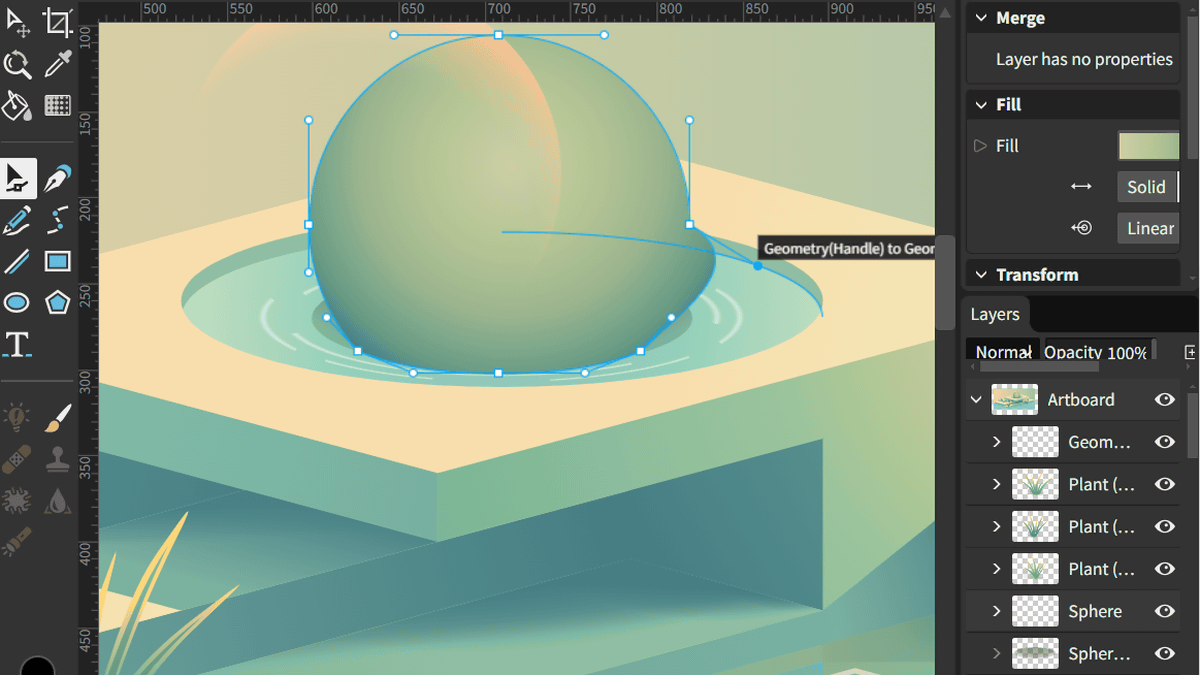Expand the Sphere layer group
The height and width of the screenshot is (675, 1200).
click(x=996, y=611)
